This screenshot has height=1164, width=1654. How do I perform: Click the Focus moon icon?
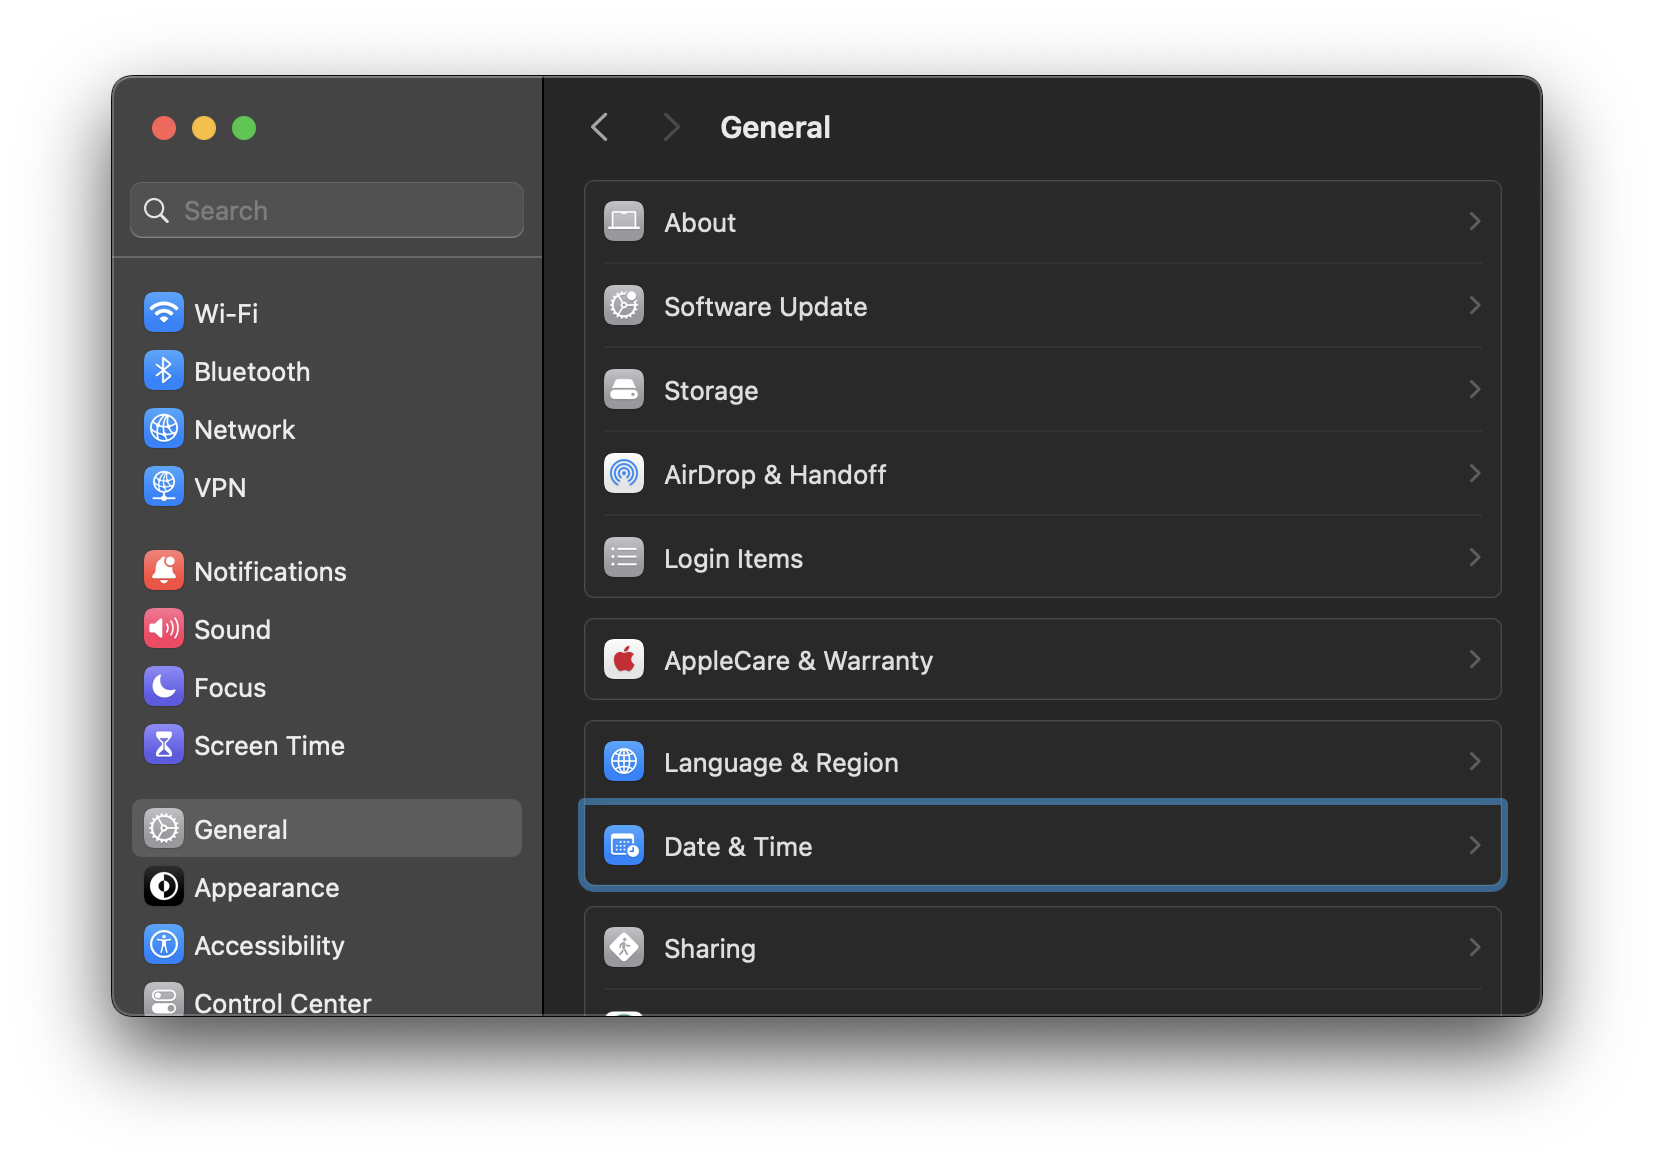point(164,687)
